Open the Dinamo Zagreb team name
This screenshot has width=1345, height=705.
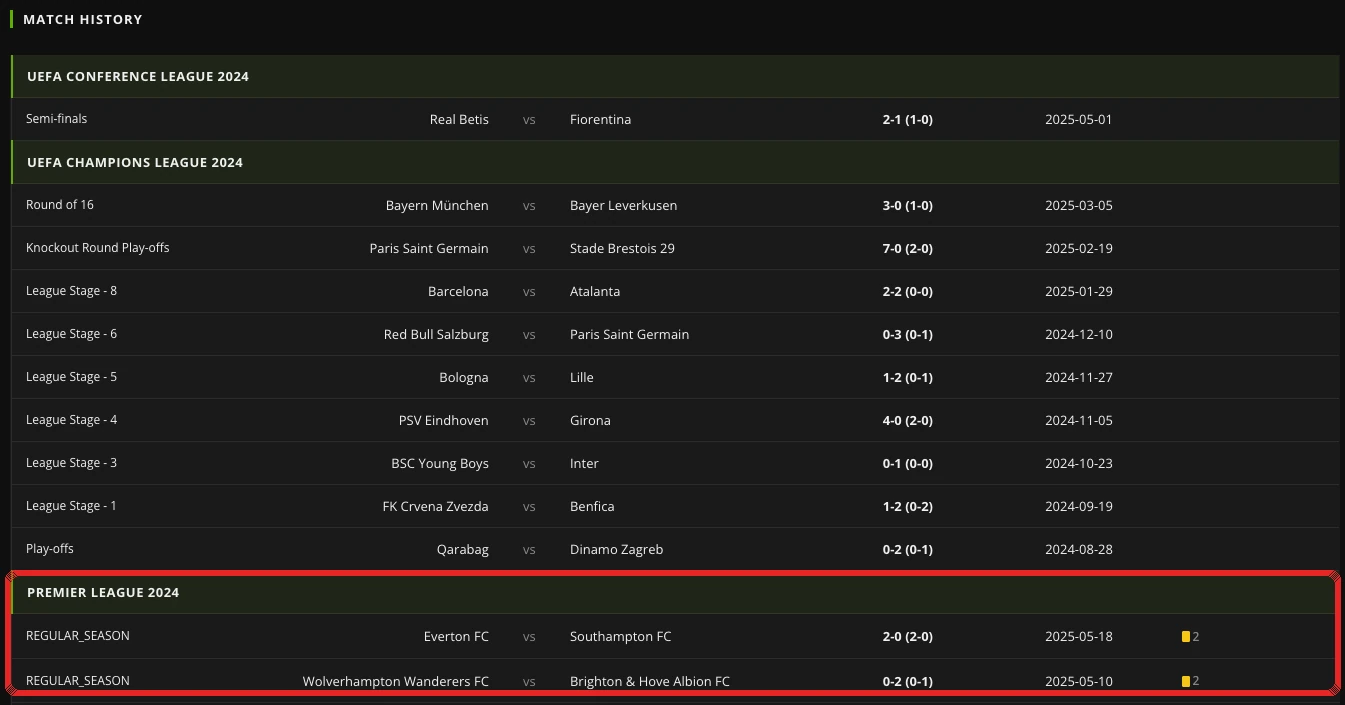[616, 549]
